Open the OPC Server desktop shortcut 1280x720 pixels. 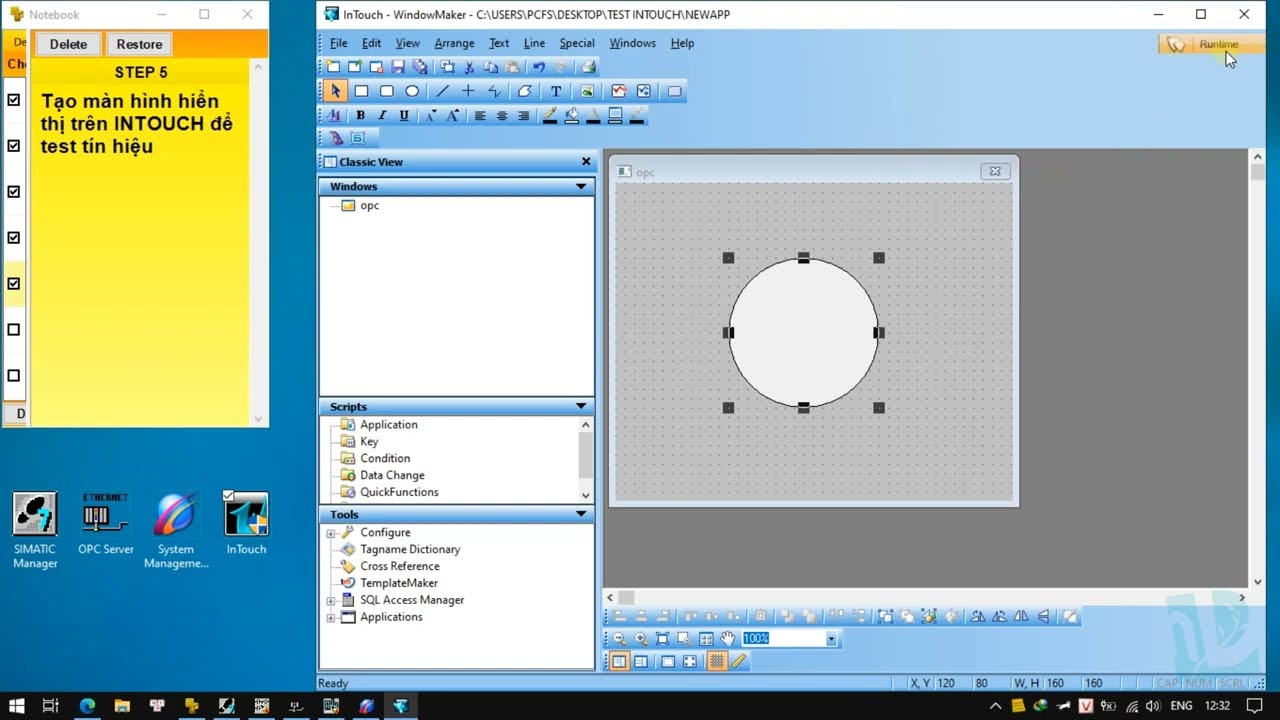tap(105, 524)
